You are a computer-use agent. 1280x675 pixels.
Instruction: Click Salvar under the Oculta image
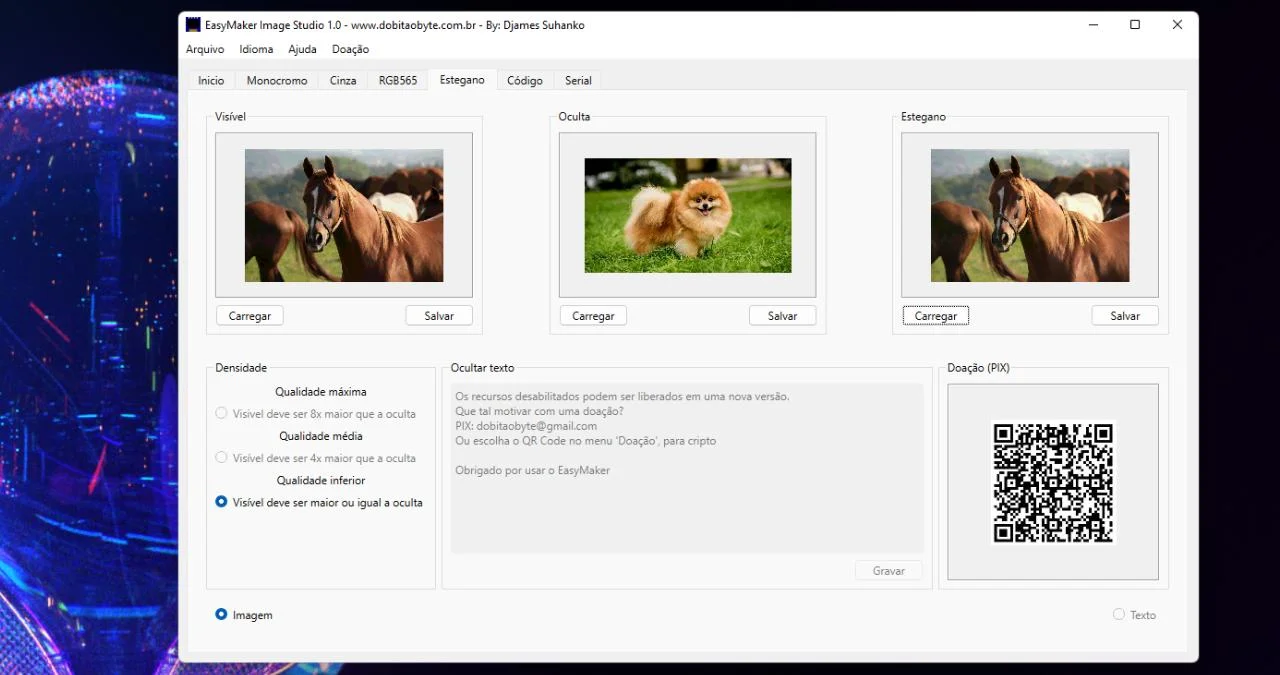pos(782,316)
